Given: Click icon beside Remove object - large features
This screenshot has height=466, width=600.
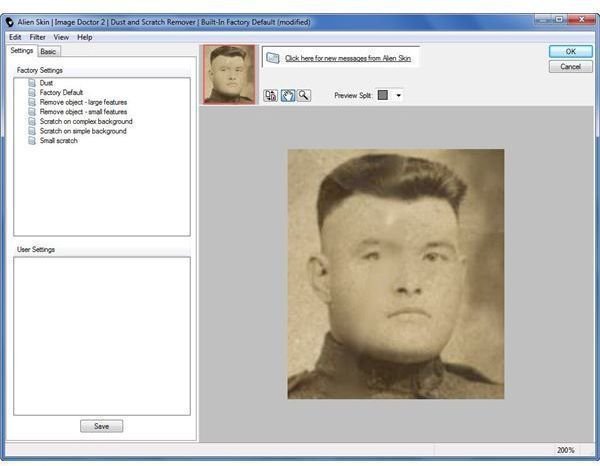Looking at the screenshot, I should point(32,102).
